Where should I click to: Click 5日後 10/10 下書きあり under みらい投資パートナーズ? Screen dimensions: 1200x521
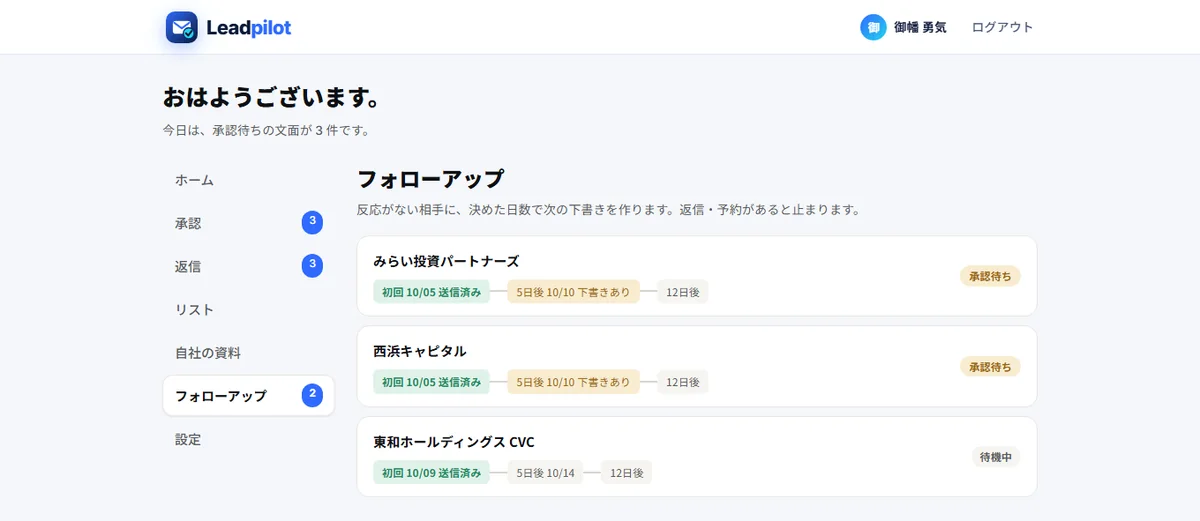(573, 292)
